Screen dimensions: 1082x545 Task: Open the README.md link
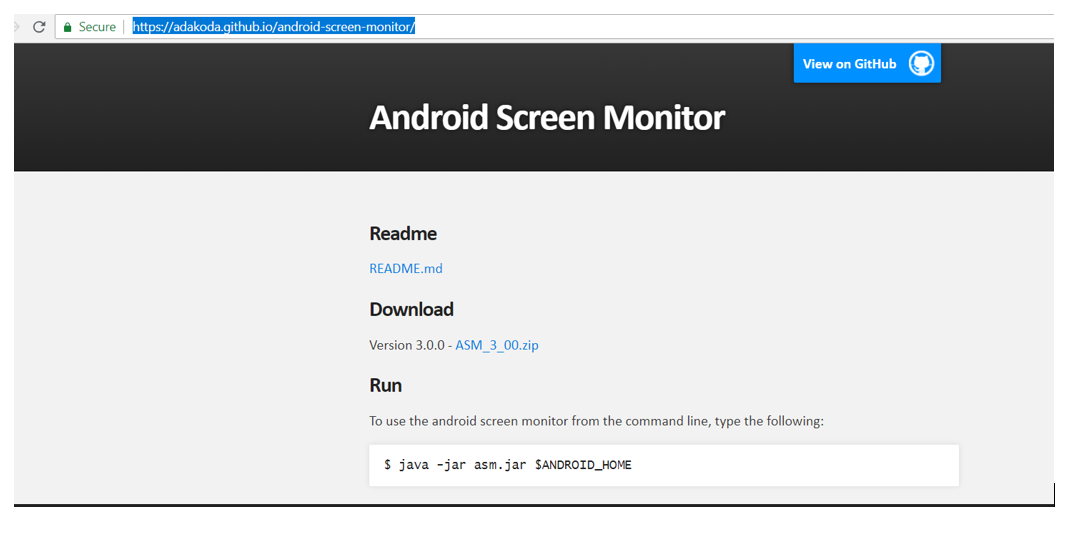406,268
